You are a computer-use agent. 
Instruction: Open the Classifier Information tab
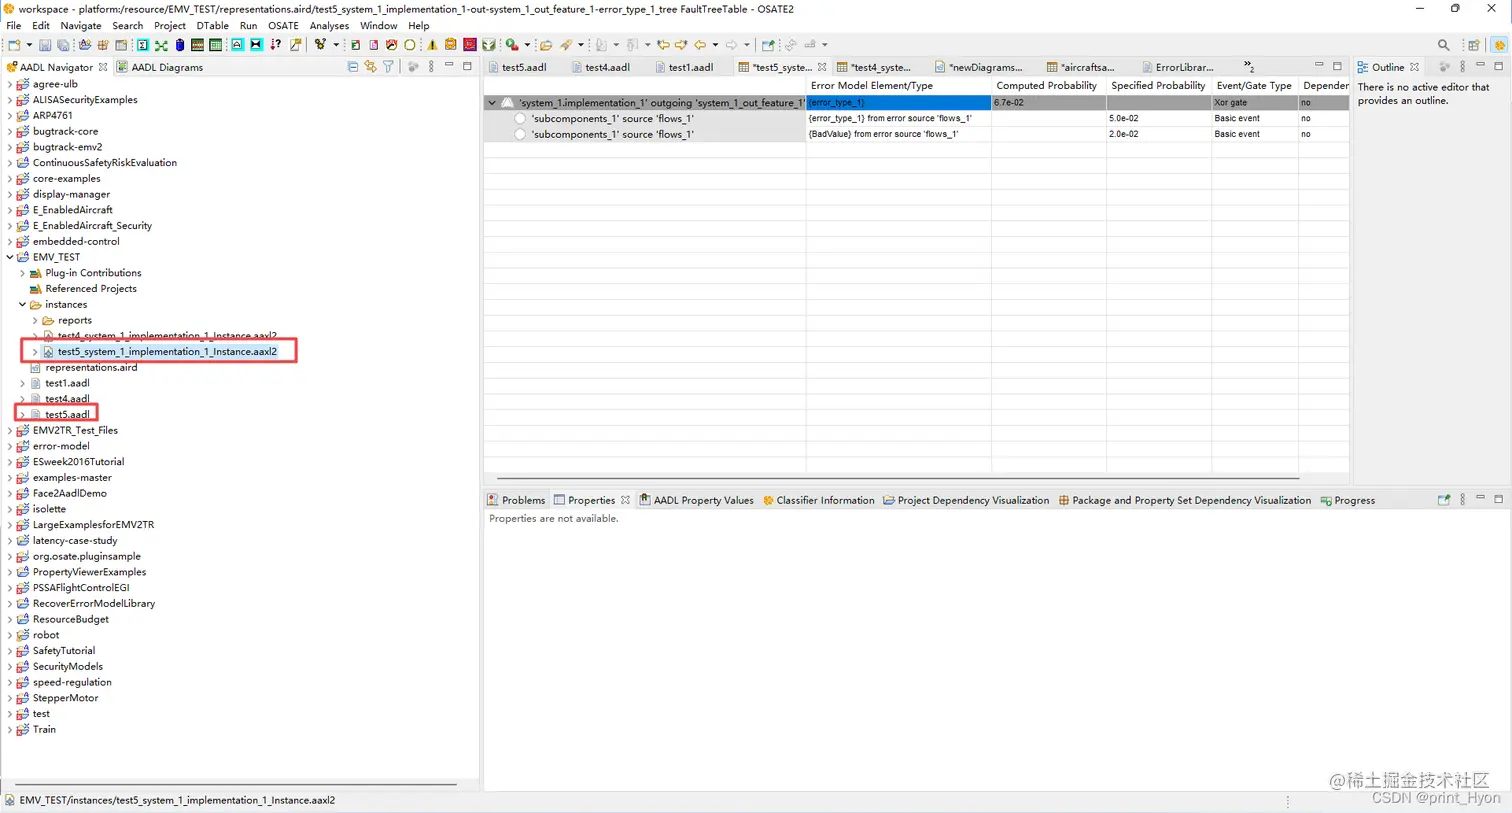pyautogui.click(x=819, y=500)
